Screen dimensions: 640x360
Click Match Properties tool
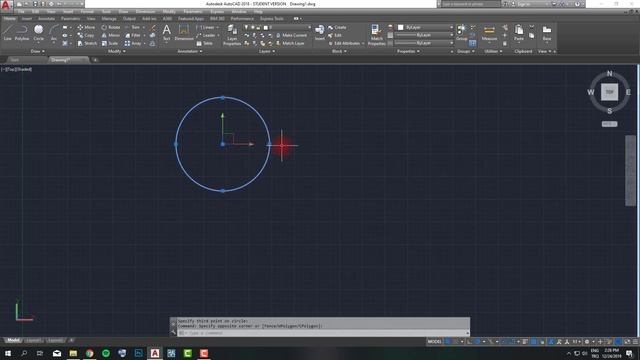[x=376, y=35]
